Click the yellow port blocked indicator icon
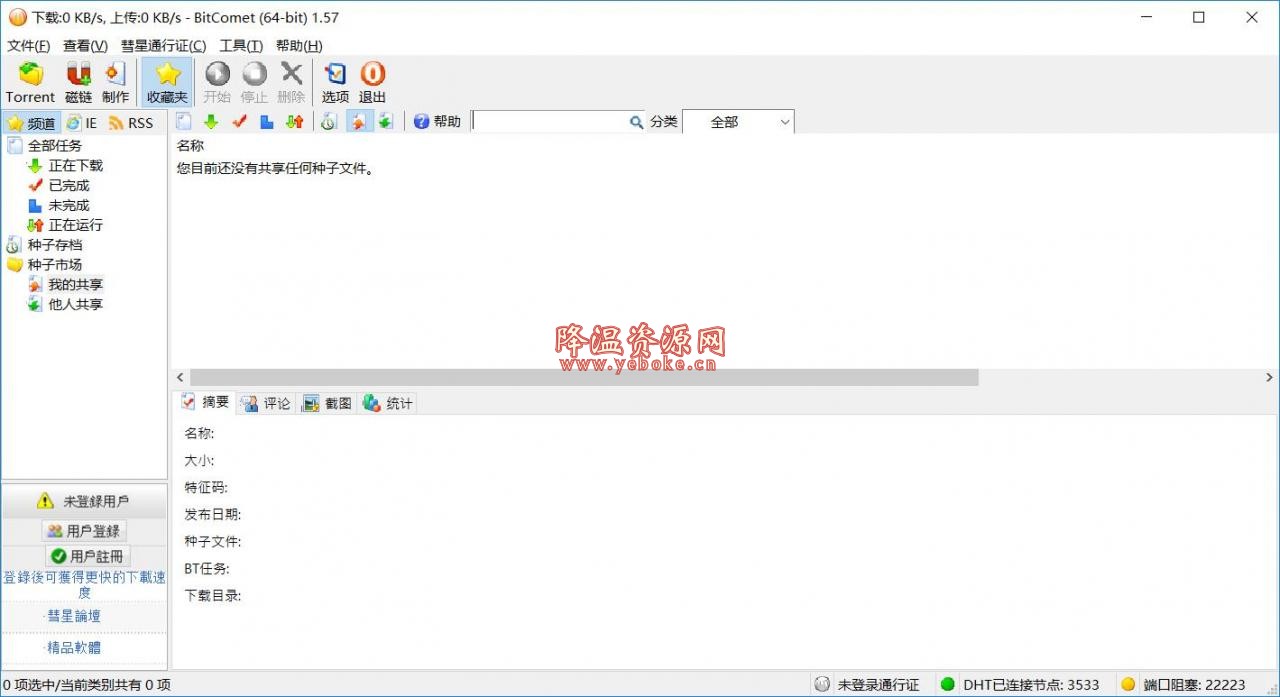1280x697 pixels. point(1128,685)
